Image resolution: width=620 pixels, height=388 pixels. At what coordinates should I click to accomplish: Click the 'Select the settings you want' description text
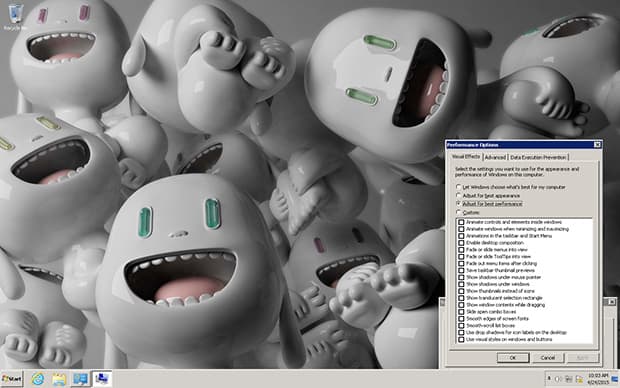(x=517, y=172)
